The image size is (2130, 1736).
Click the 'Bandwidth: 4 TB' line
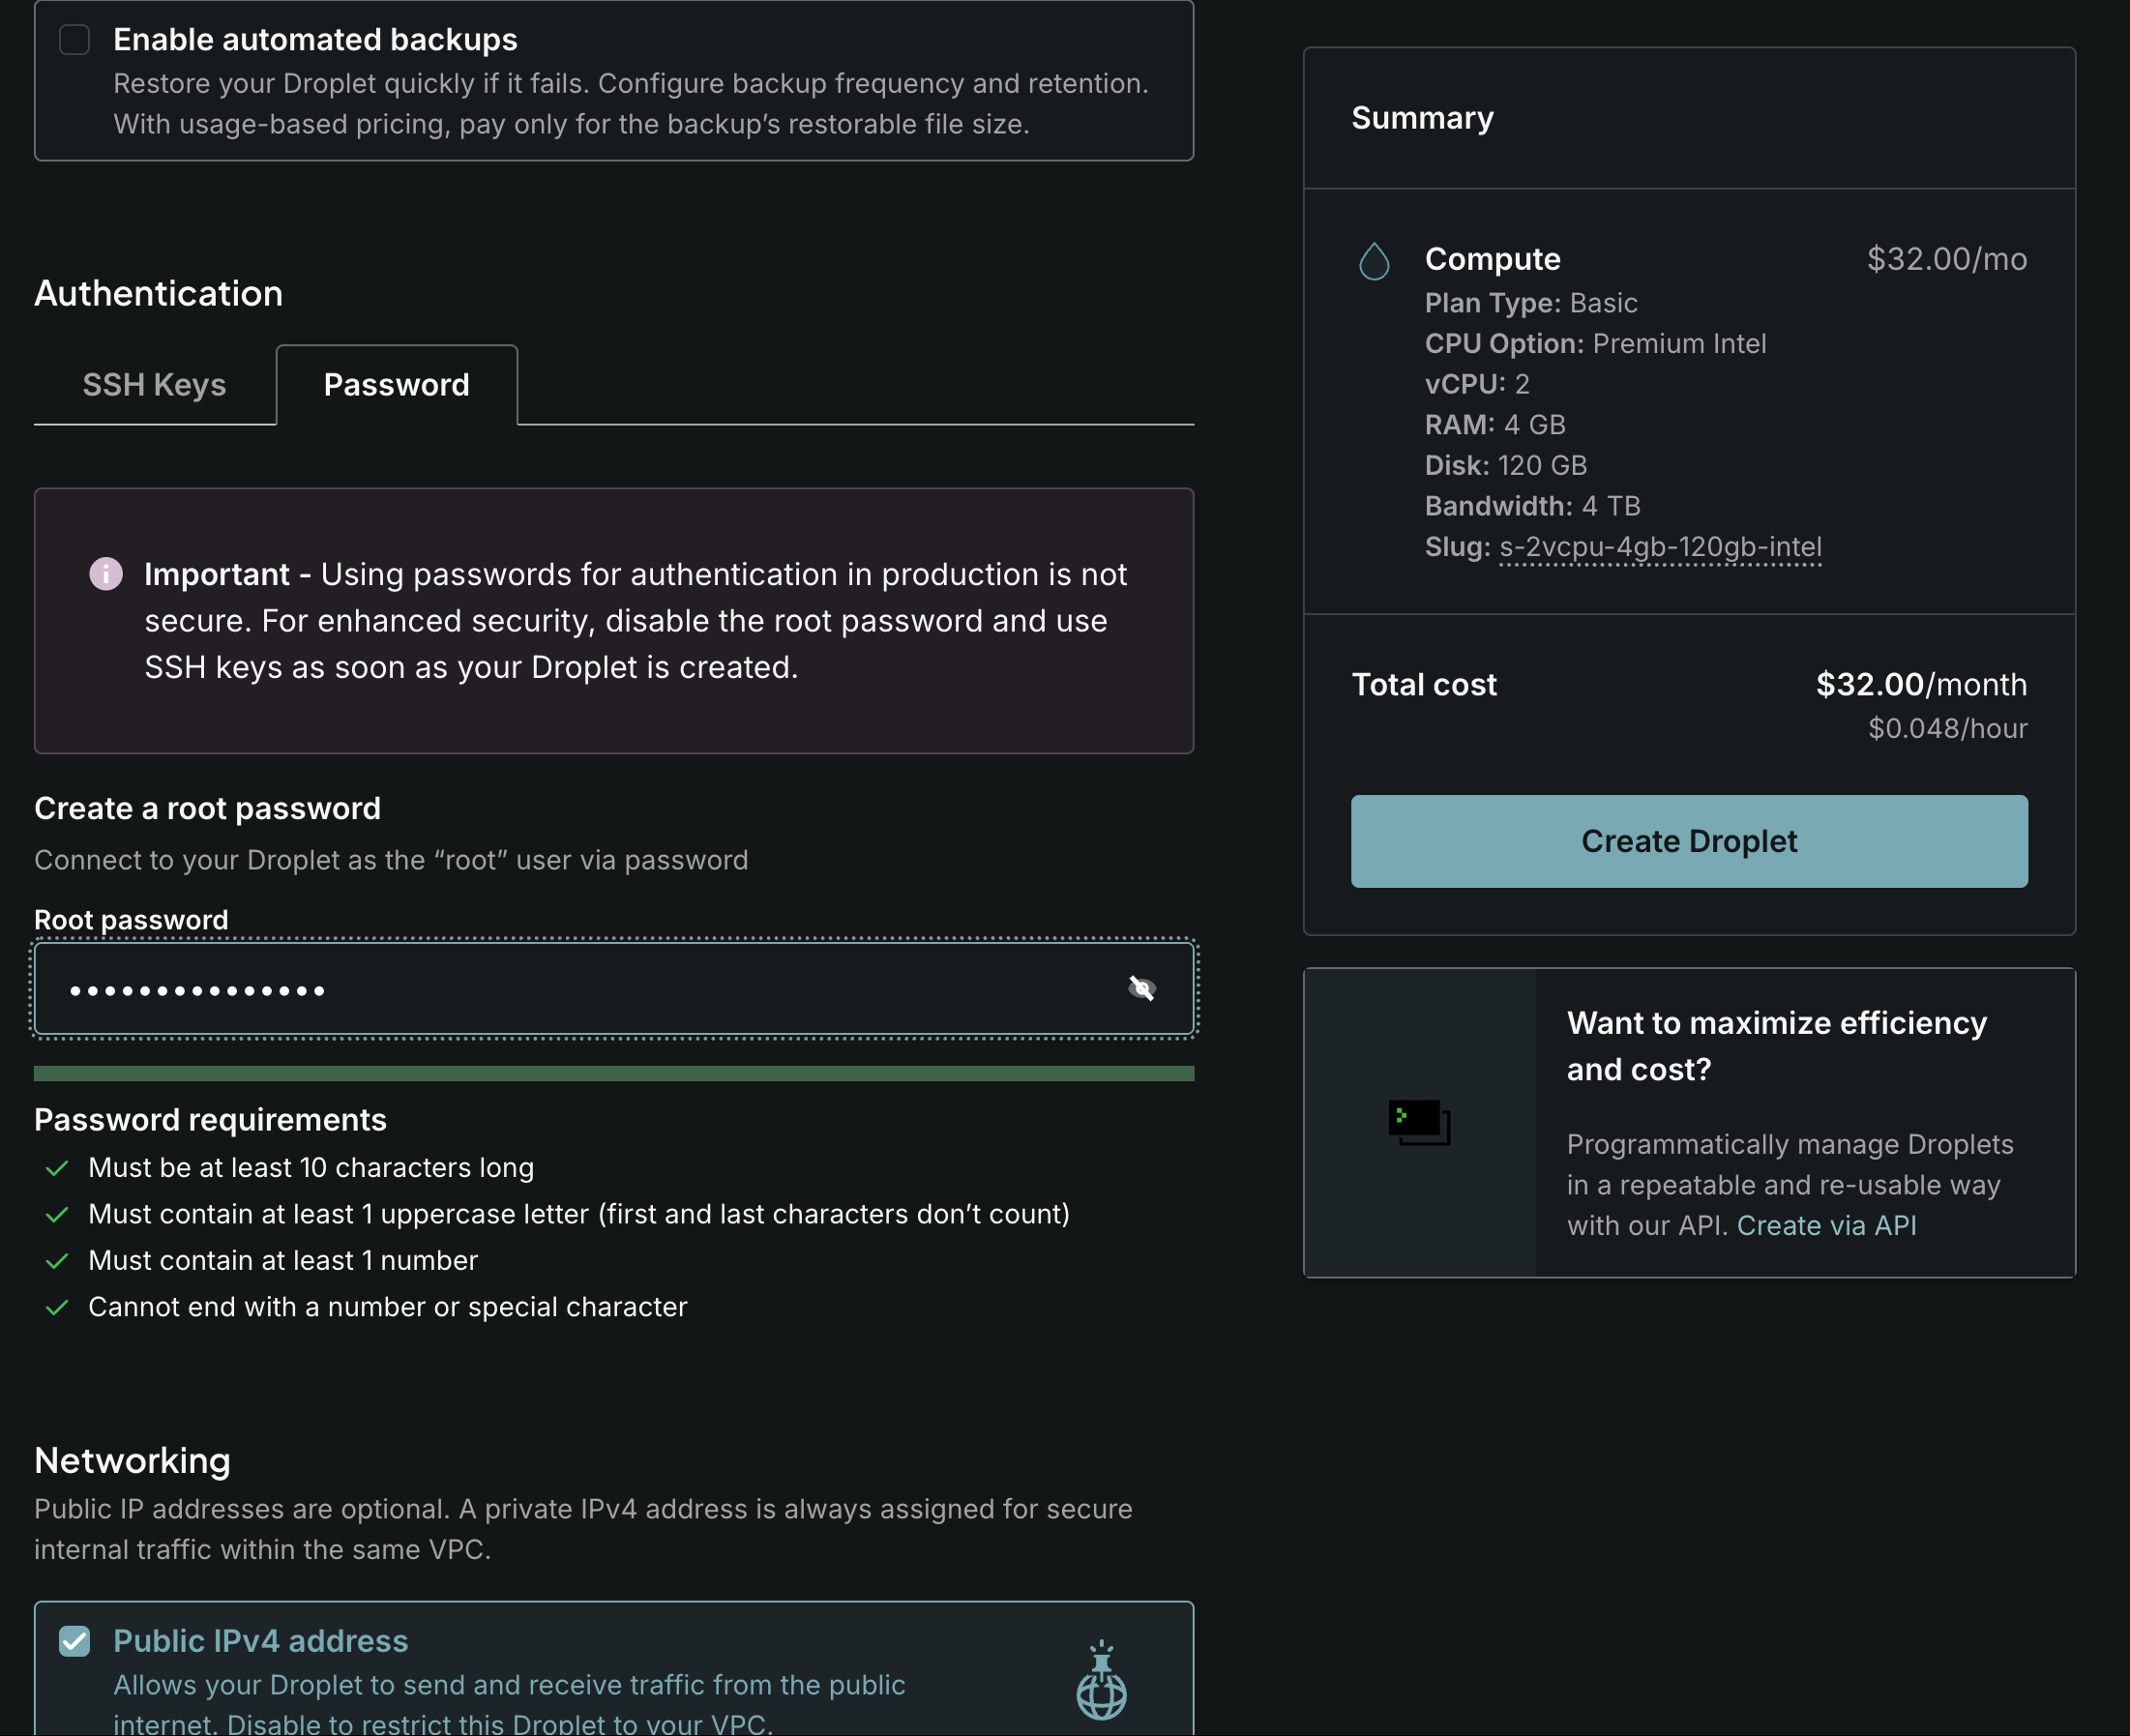tap(1532, 506)
